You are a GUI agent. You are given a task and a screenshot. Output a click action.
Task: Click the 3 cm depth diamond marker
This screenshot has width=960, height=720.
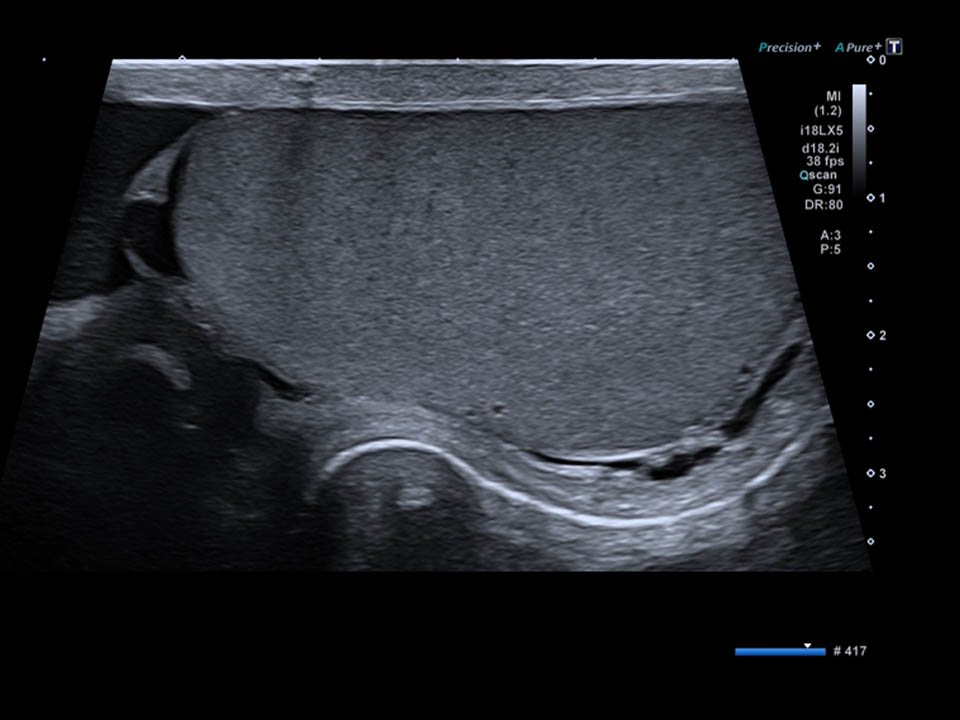coord(870,473)
